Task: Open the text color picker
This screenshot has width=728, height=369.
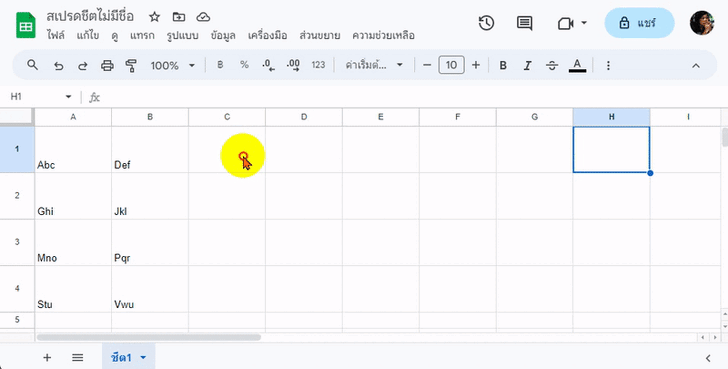Action: [x=577, y=65]
